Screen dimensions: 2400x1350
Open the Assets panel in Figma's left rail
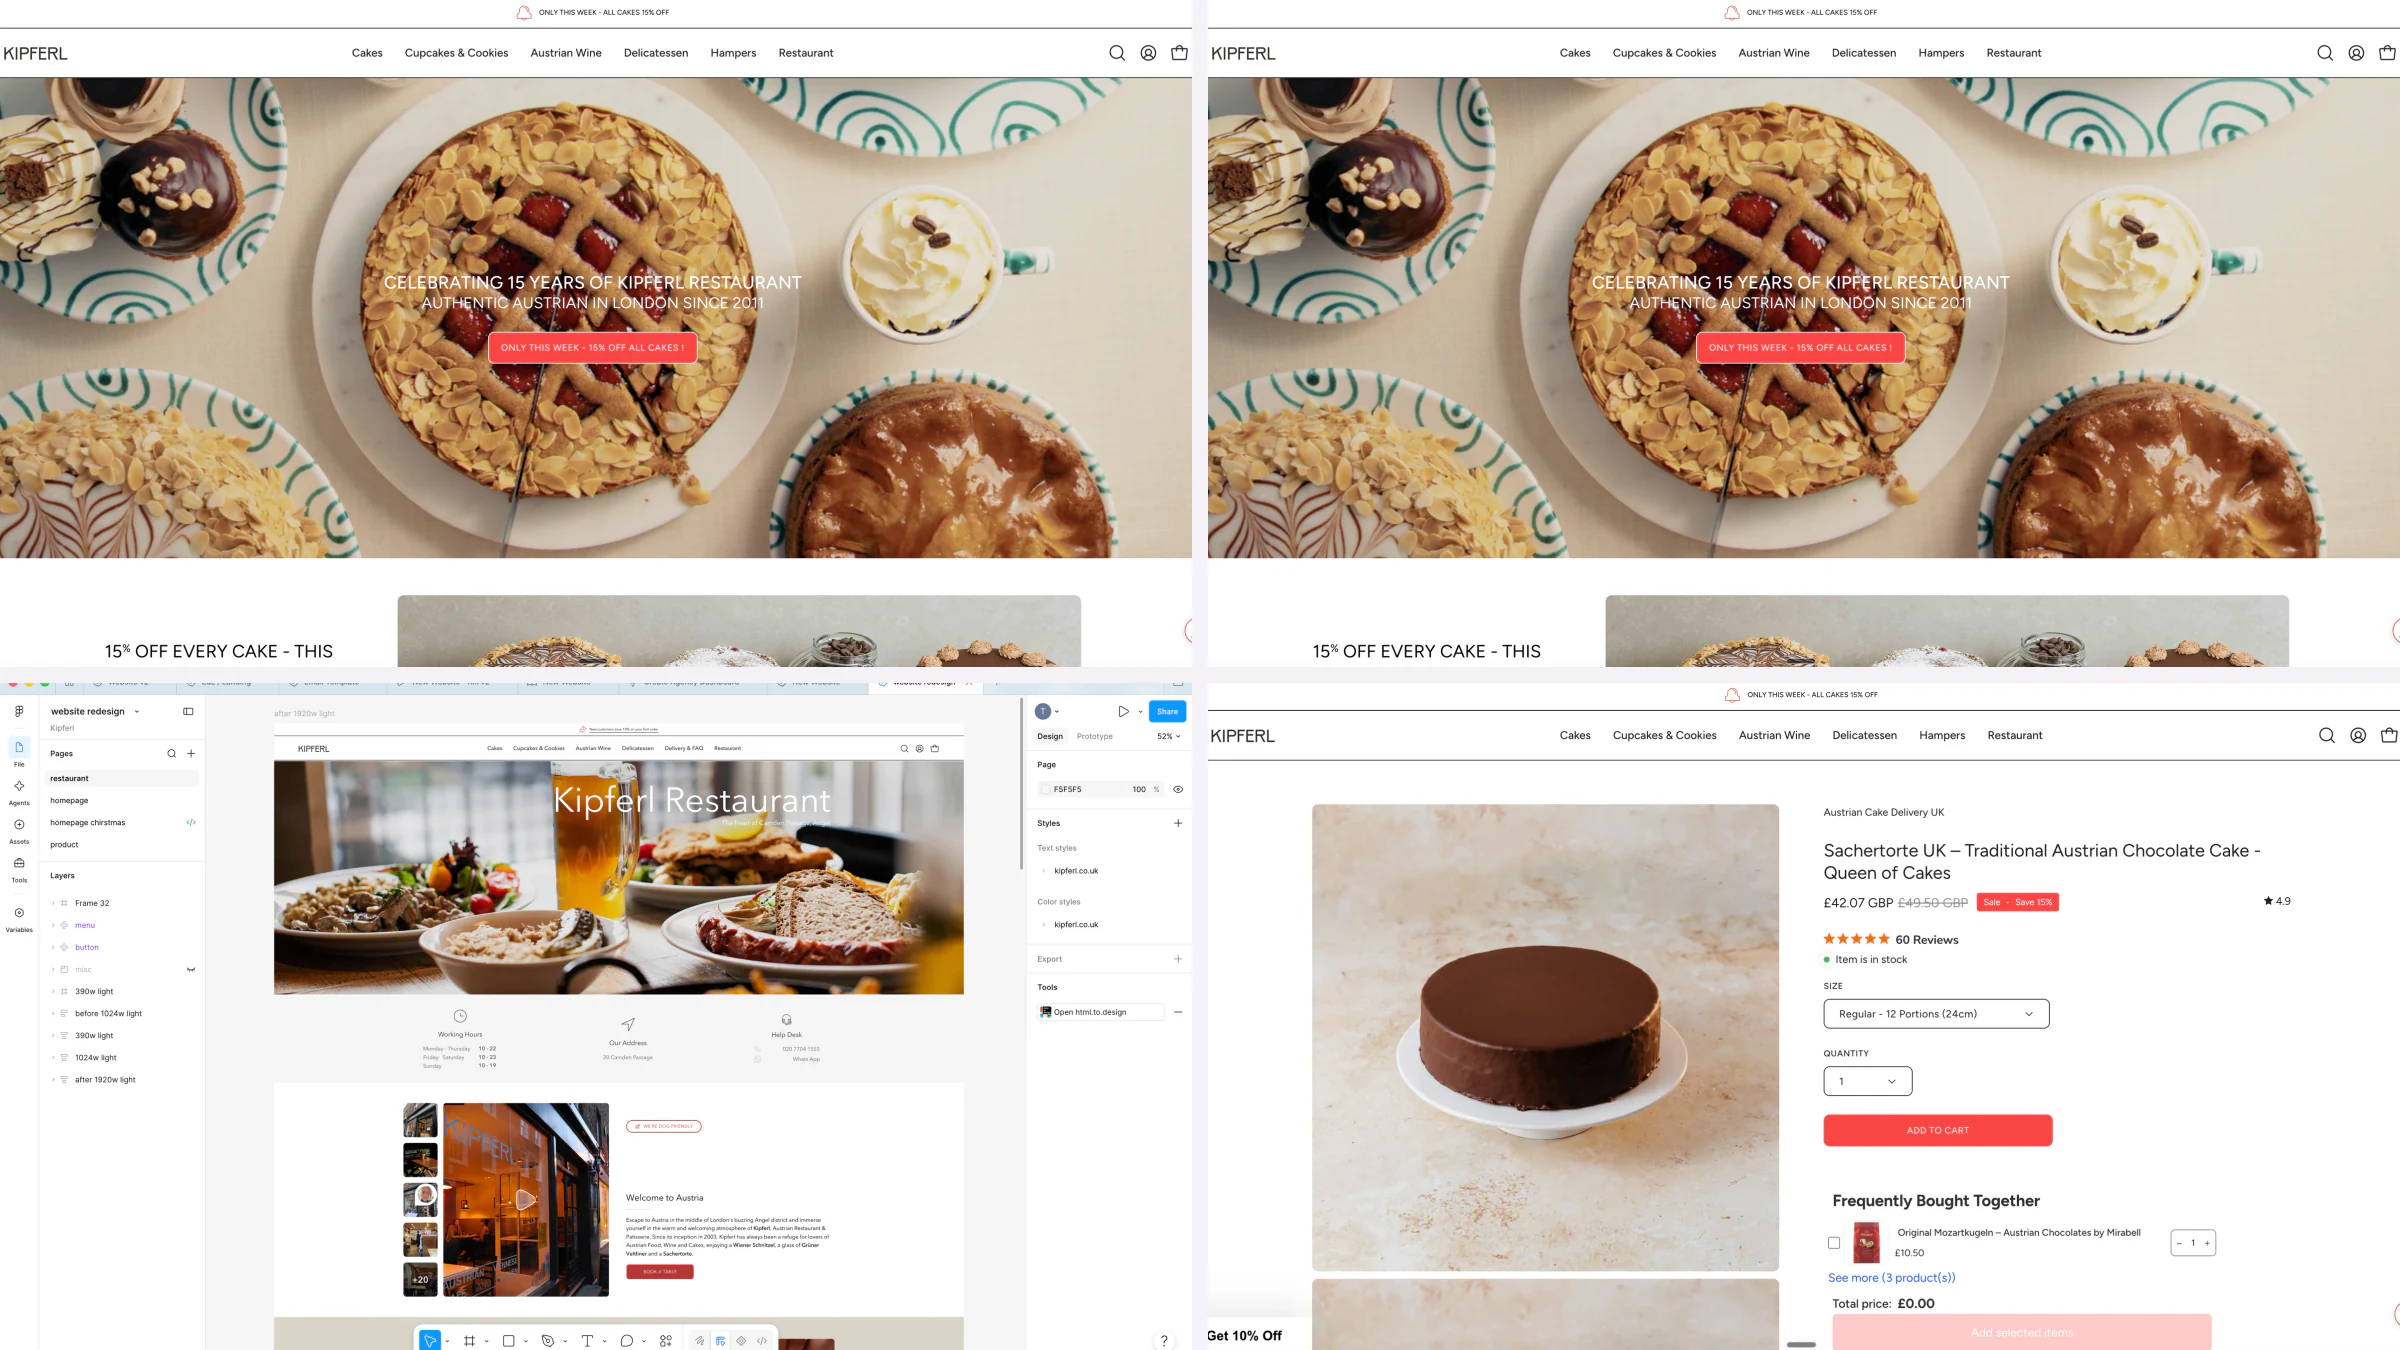click(19, 830)
